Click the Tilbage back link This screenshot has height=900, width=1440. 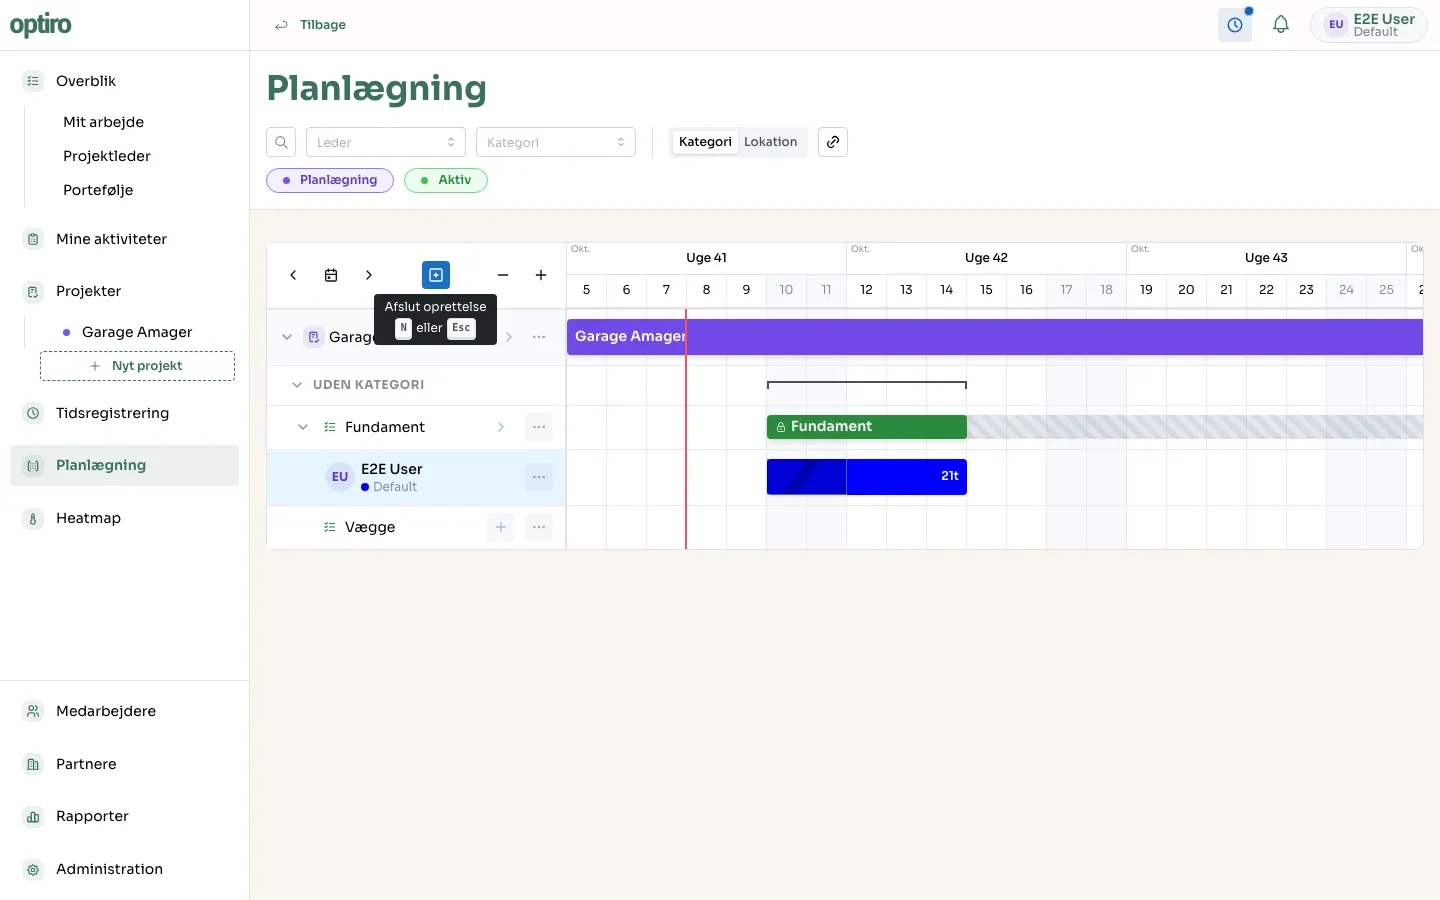click(310, 25)
